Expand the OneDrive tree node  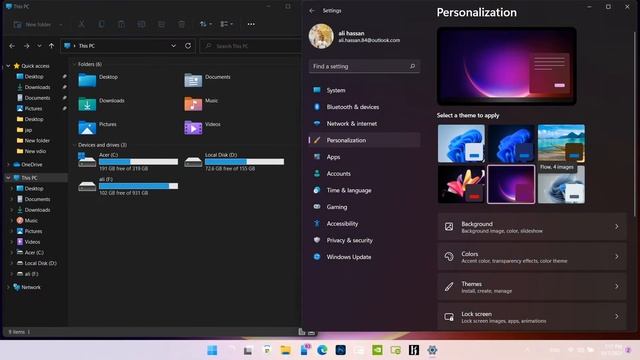[8, 164]
